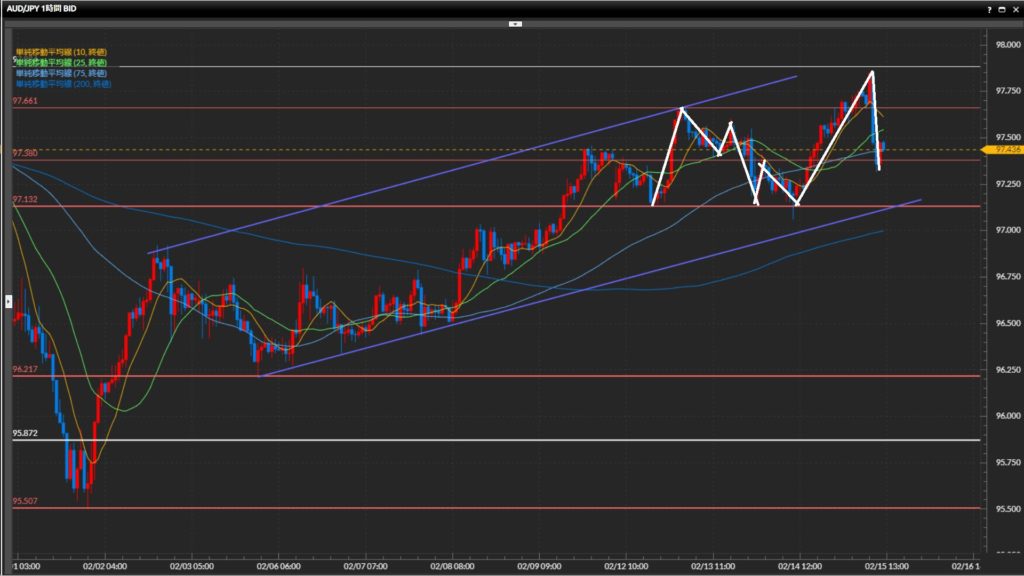Close the AUD/JPY chart window

[x=1015, y=8]
